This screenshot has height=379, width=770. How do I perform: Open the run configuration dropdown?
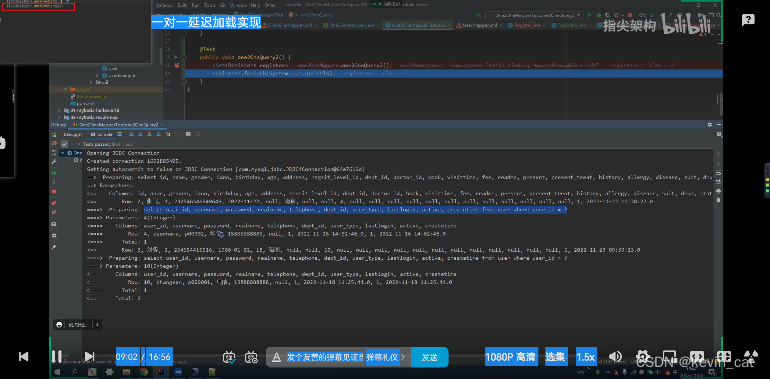534,15
